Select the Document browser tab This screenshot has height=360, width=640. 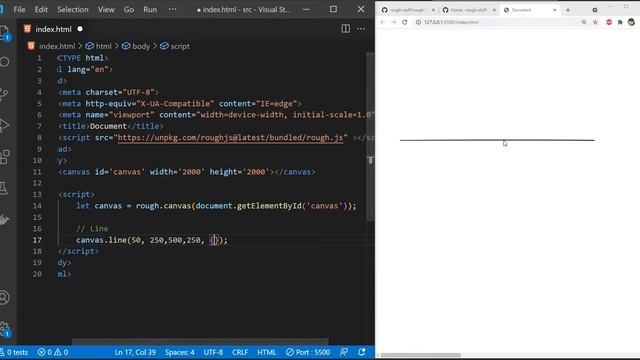tap(529, 10)
